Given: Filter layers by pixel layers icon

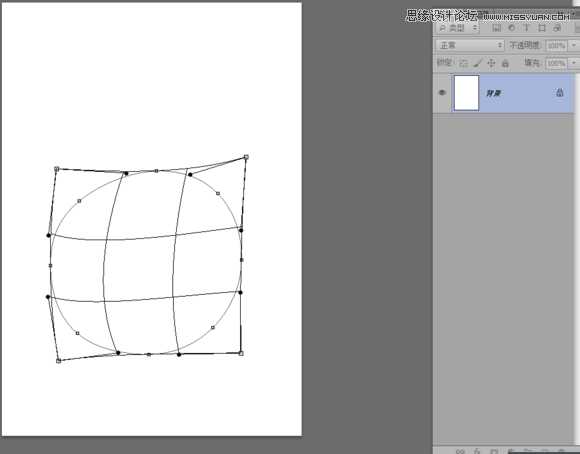Looking at the screenshot, I should pos(497,28).
